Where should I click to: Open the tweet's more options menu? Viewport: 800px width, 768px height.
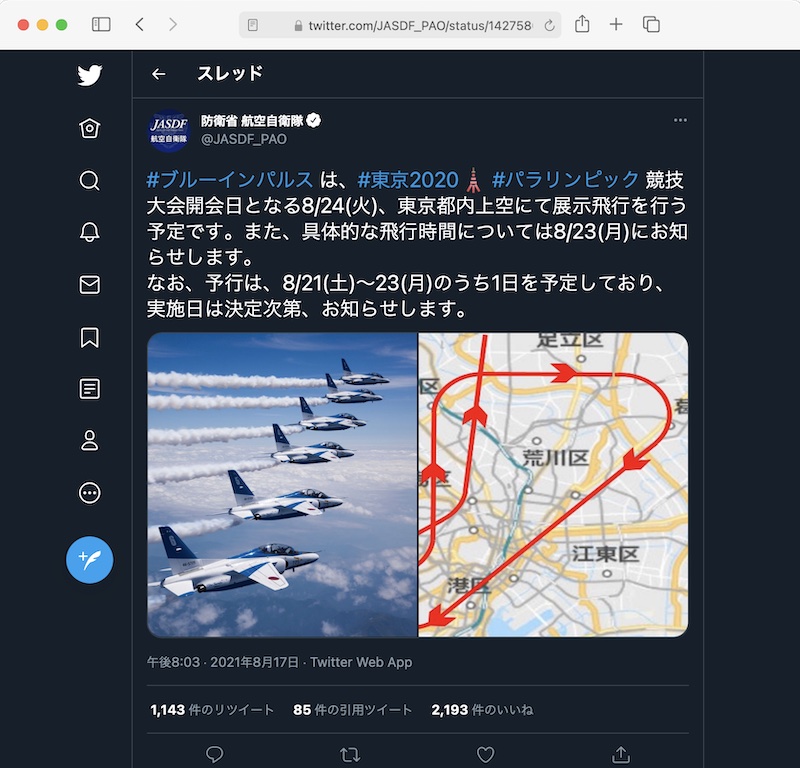[x=679, y=119]
